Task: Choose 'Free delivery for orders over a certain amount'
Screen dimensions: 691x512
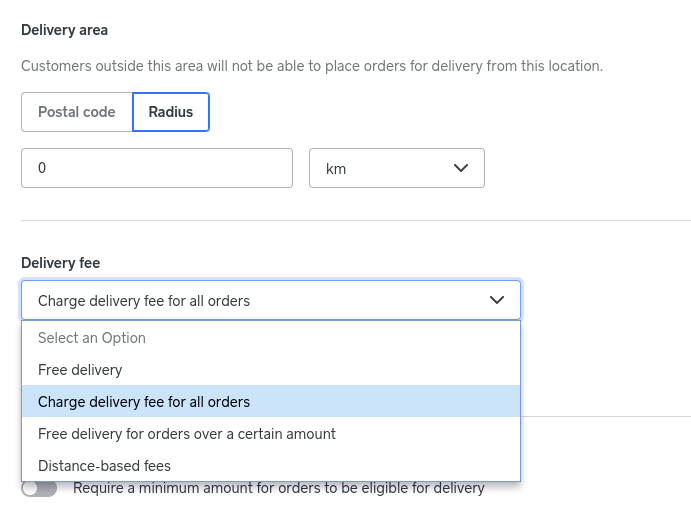Action: [187, 434]
